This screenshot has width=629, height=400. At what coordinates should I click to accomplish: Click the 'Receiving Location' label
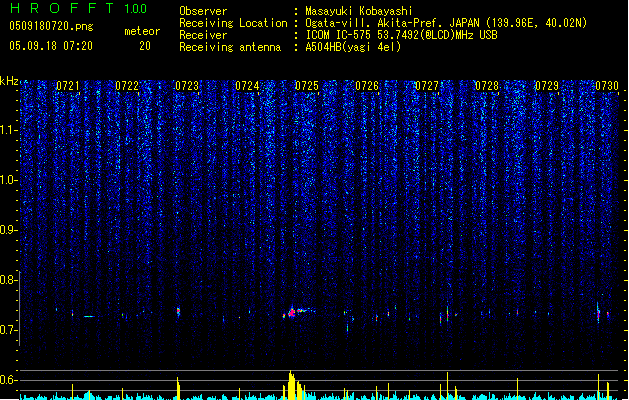[233, 23]
